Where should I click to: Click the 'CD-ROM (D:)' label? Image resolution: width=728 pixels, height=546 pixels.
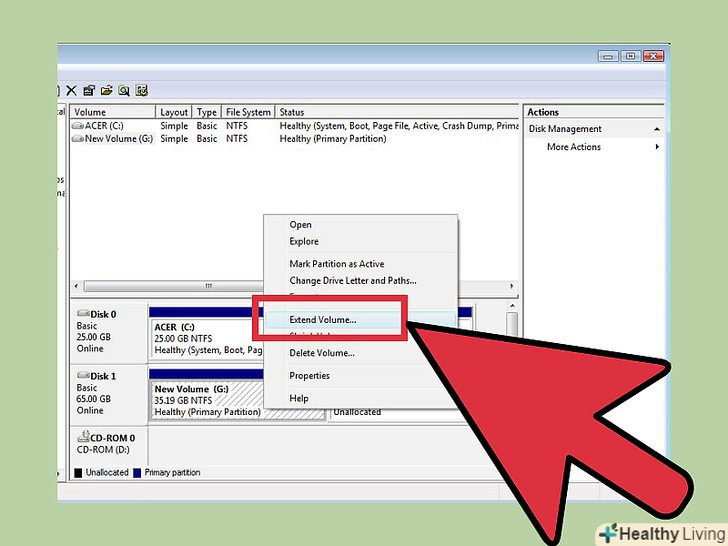pos(103,450)
